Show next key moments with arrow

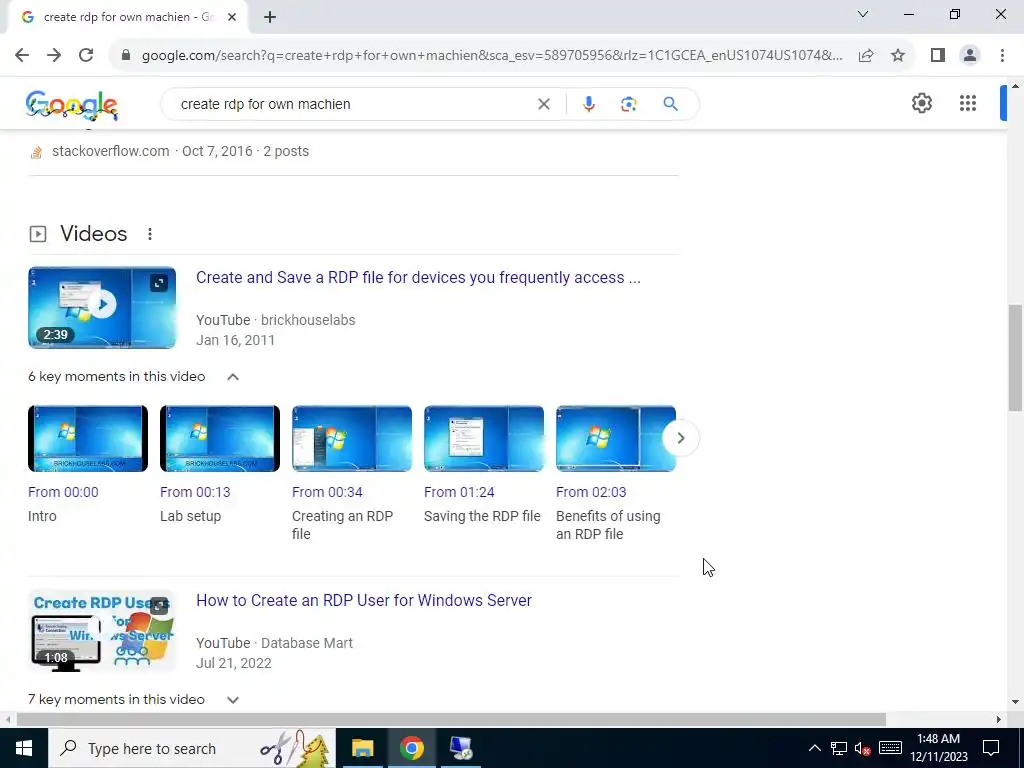680,438
